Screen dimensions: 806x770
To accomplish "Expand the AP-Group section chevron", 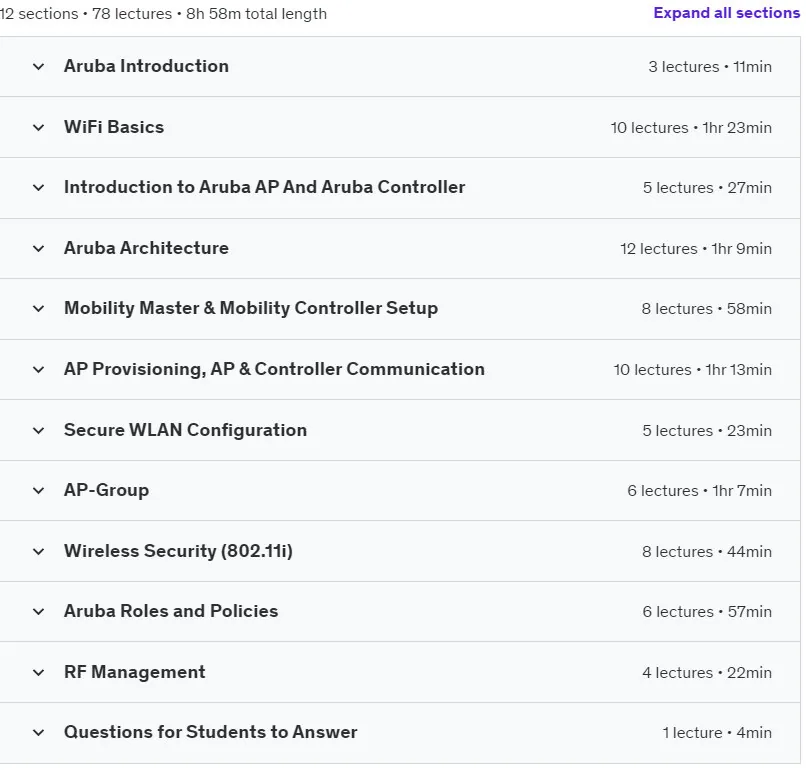I will [x=39, y=491].
